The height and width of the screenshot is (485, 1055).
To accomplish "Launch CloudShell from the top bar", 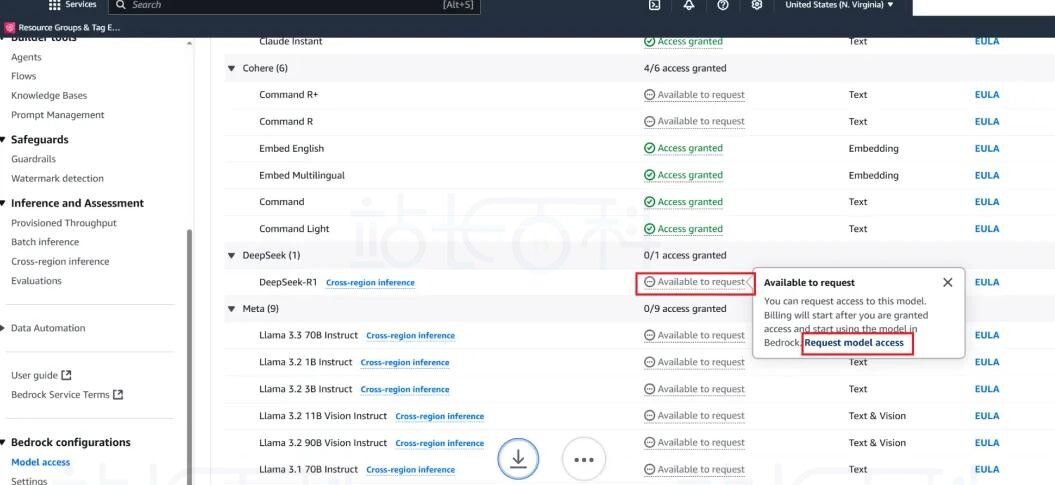I will 654,5.
